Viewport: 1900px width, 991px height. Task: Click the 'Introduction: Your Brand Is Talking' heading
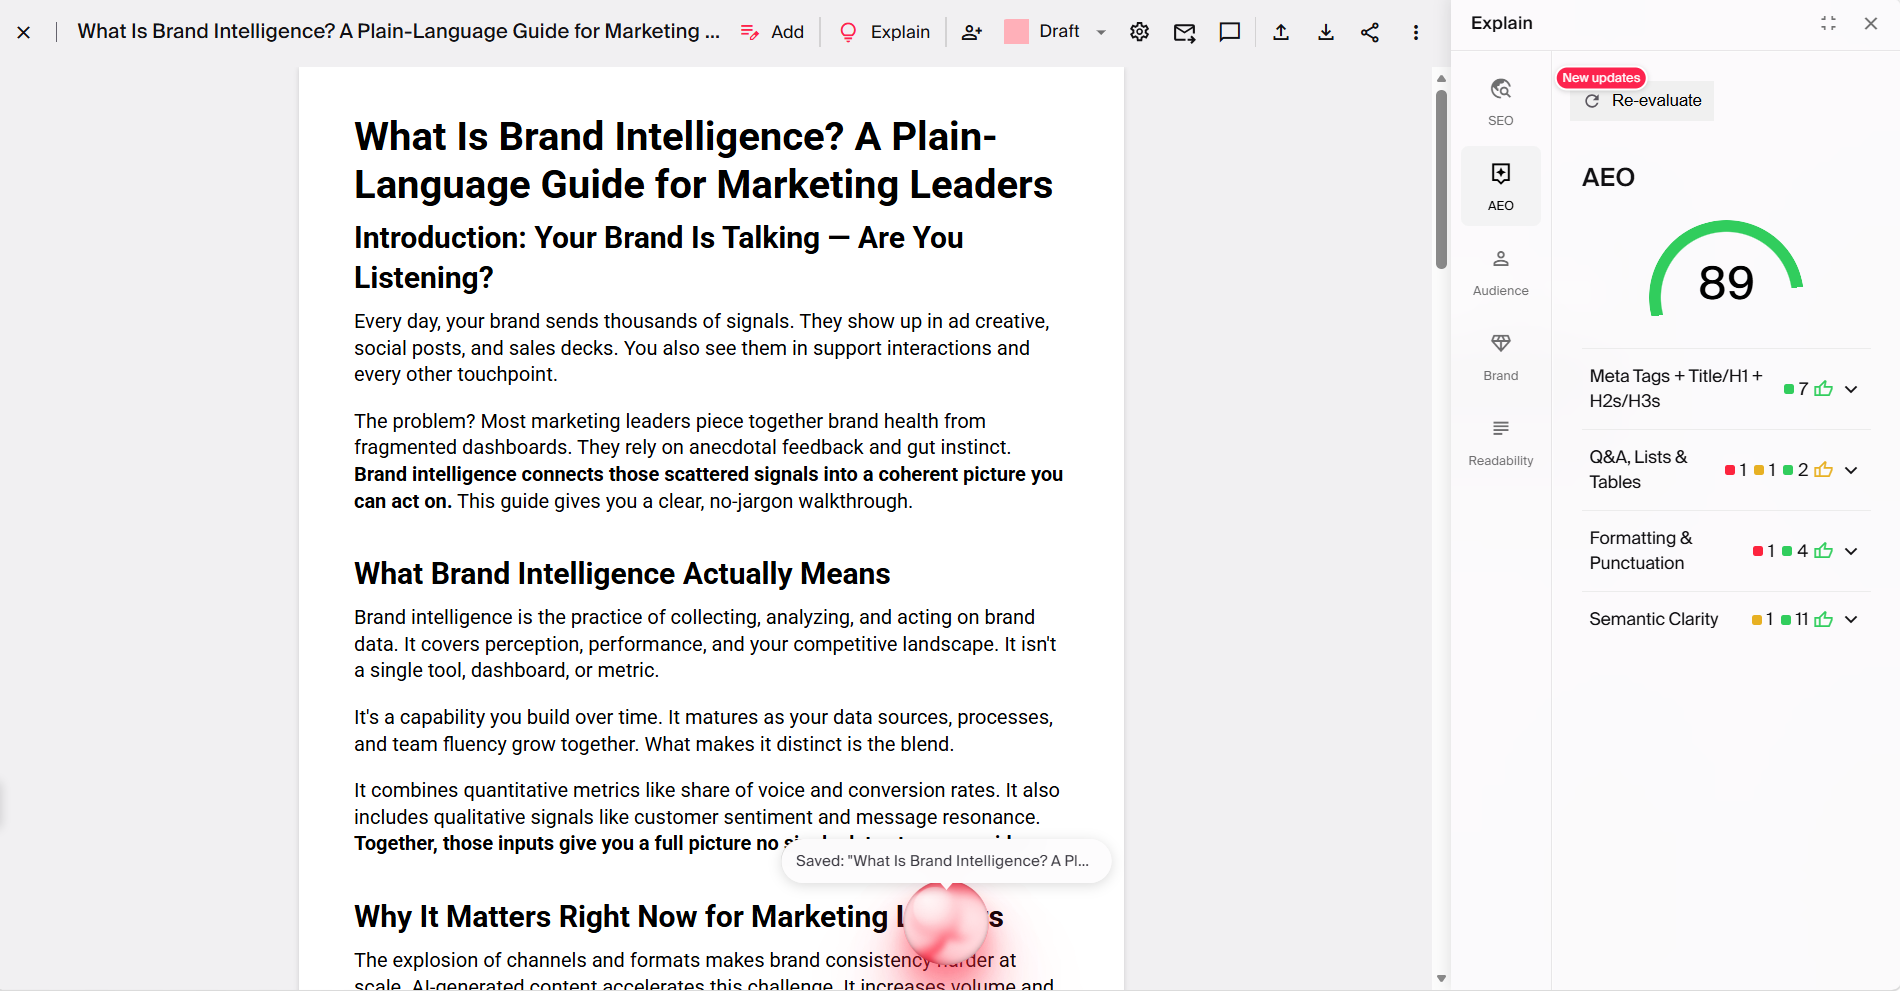tap(658, 257)
